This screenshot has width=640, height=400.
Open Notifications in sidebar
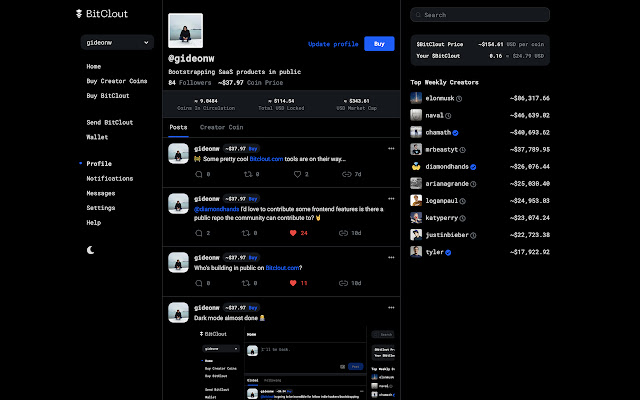[x=109, y=179]
